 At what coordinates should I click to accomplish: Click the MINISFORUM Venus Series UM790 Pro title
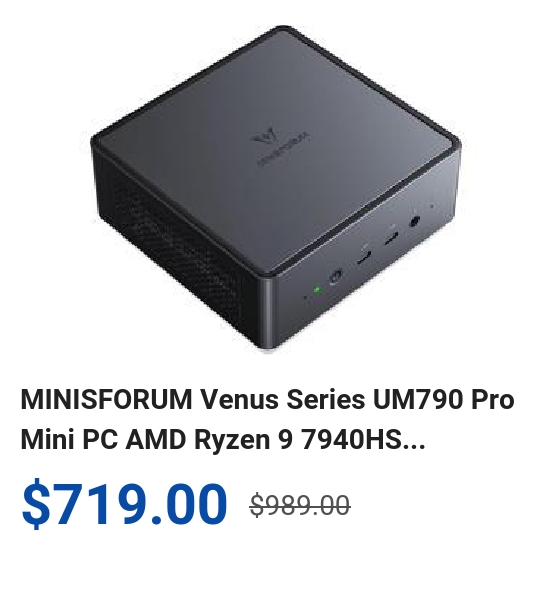point(267,419)
